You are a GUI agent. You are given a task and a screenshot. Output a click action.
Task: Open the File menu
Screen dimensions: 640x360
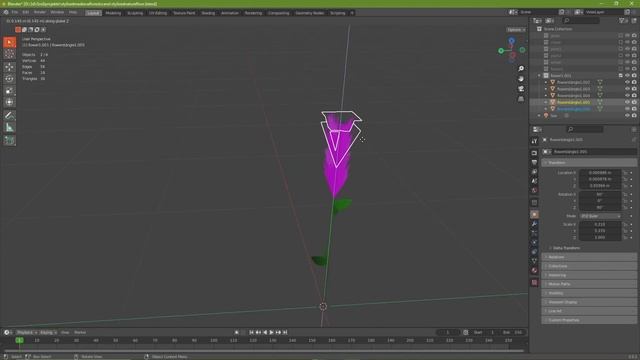15,12
